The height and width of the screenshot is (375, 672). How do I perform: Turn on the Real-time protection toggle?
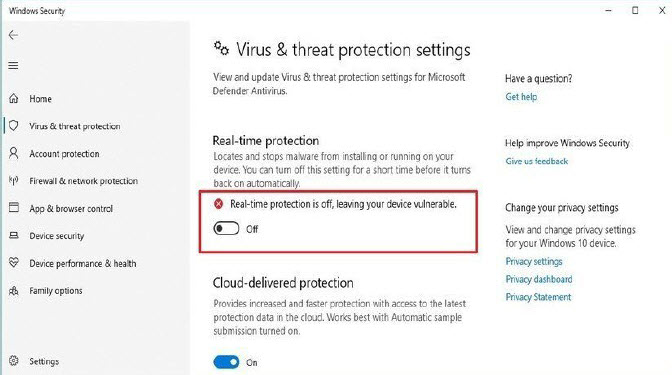coord(226,228)
